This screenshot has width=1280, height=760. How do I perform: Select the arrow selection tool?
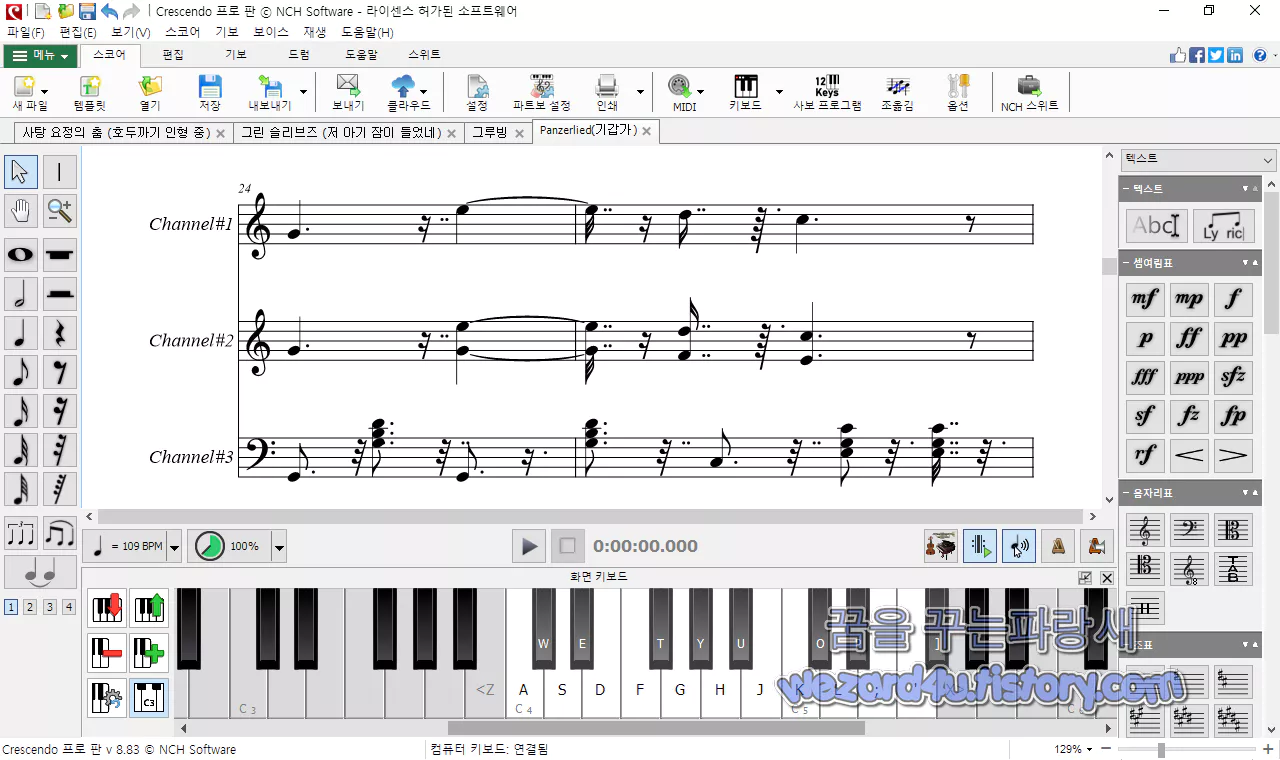pyautogui.click(x=21, y=172)
